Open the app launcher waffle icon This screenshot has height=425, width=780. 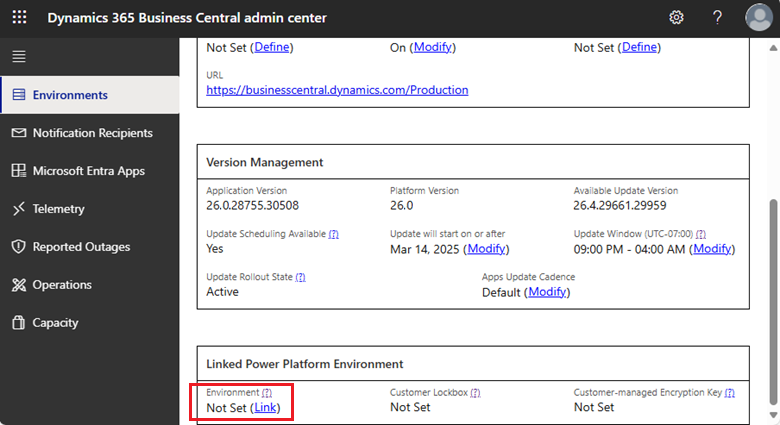tap(20, 18)
